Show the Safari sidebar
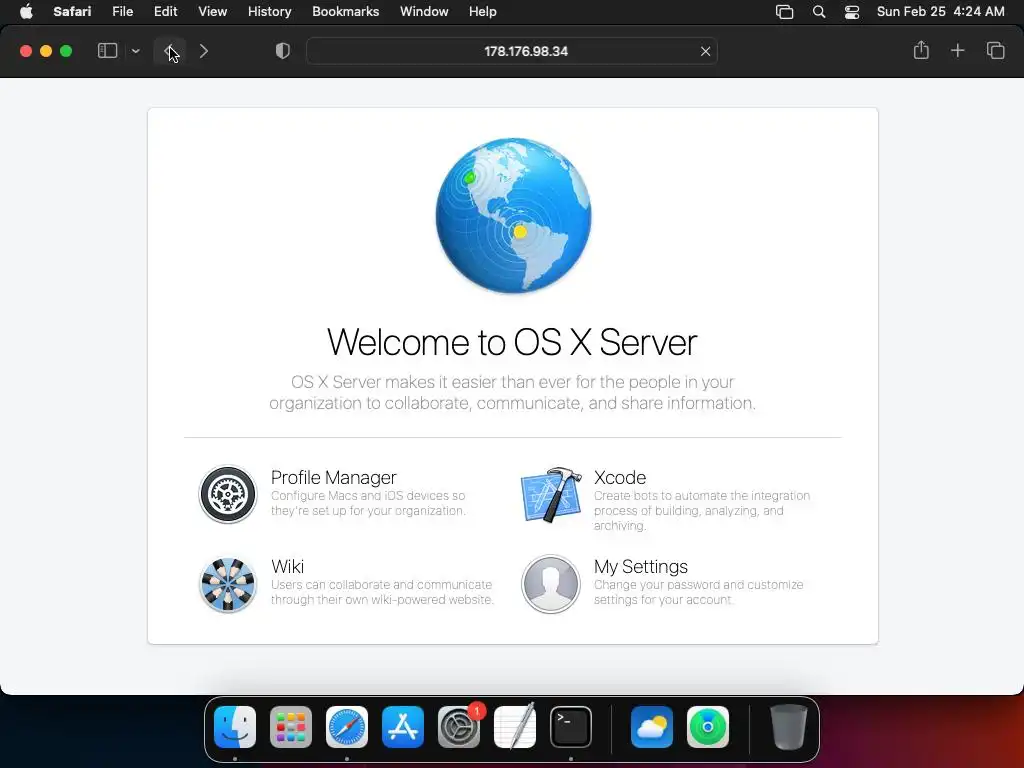The width and height of the screenshot is (1024, 768). point(107,51)
